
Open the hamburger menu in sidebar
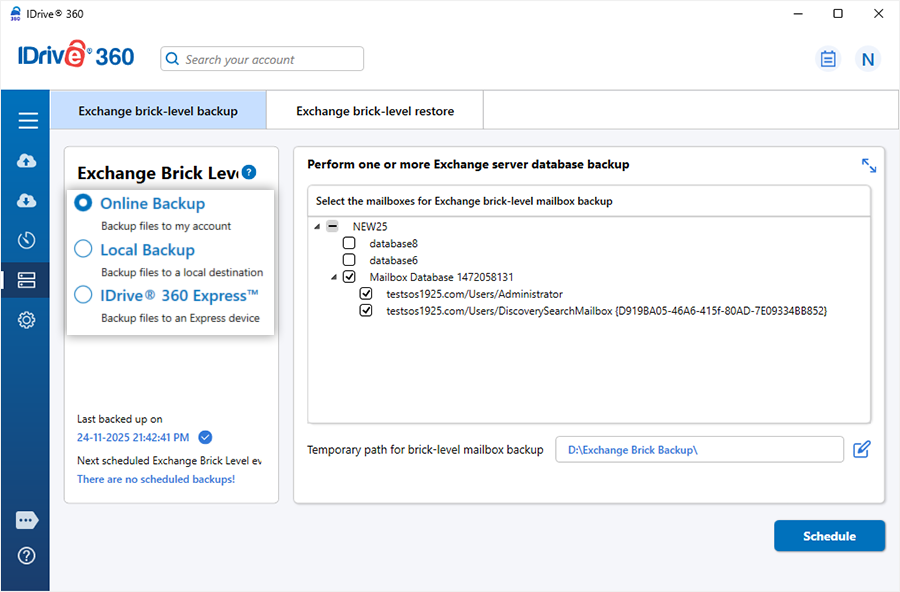click(x=27, y=121)
